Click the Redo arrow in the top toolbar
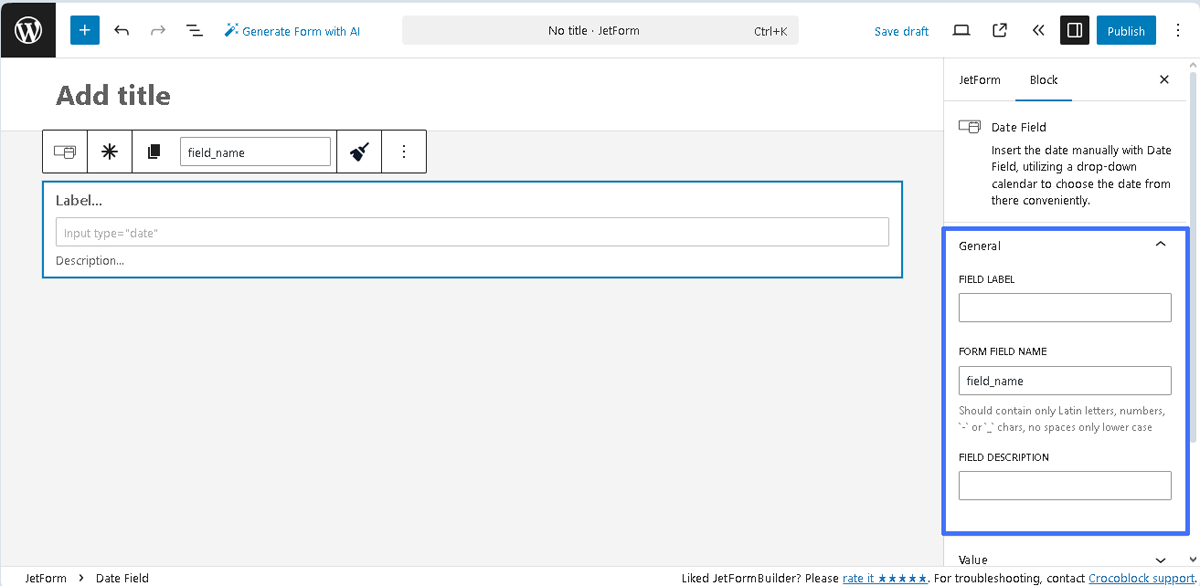Screen dimensions: 1200x586 [157, 30]
